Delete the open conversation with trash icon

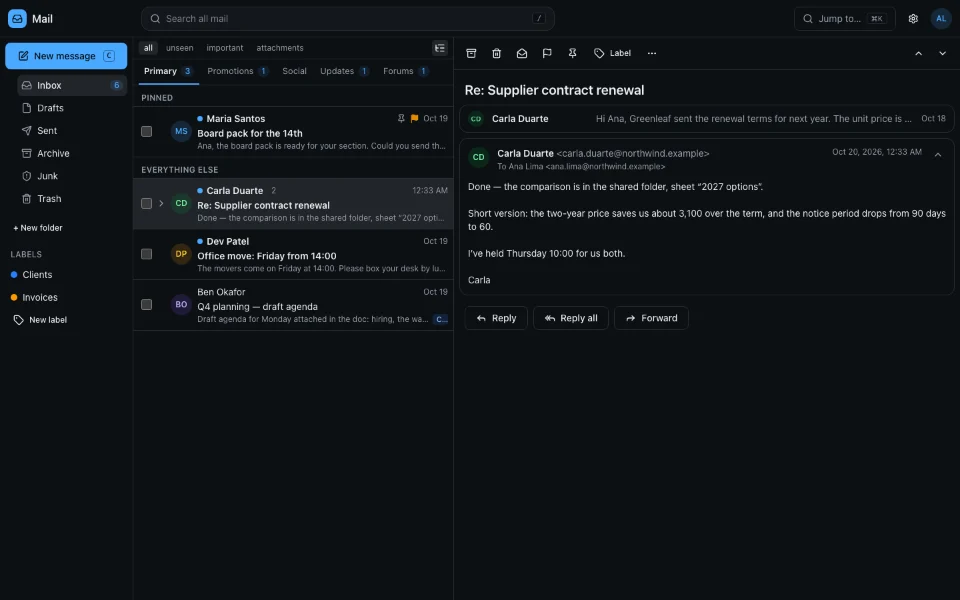[497, 53]
